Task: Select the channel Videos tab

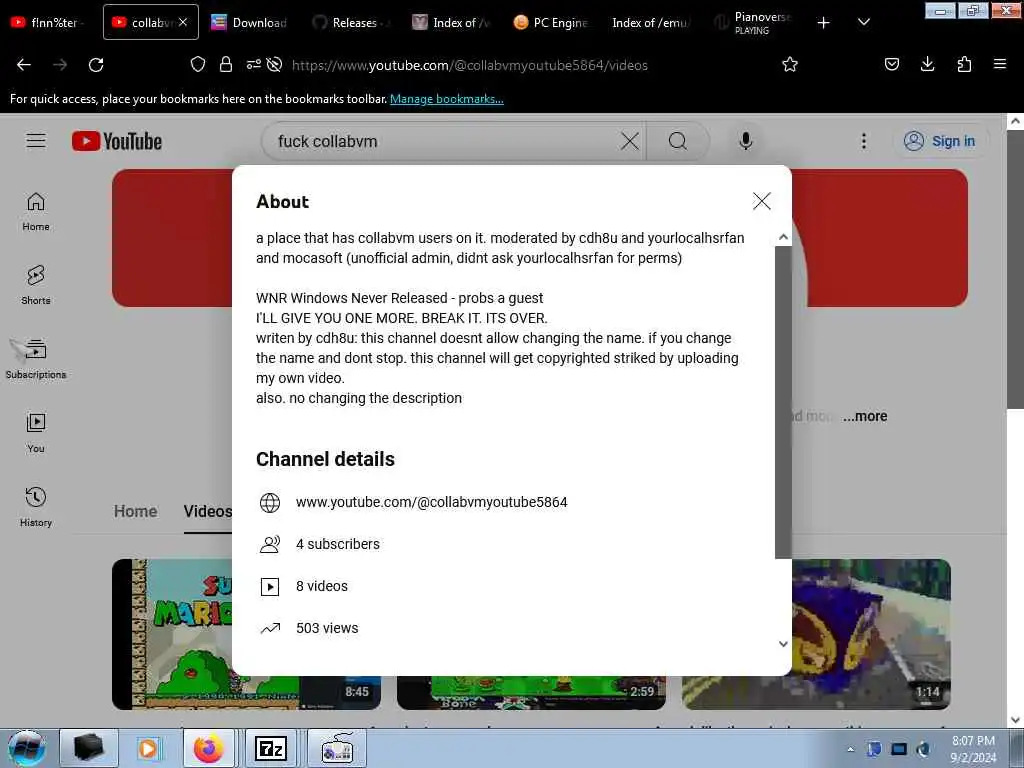Action: (x=208, y=511)
